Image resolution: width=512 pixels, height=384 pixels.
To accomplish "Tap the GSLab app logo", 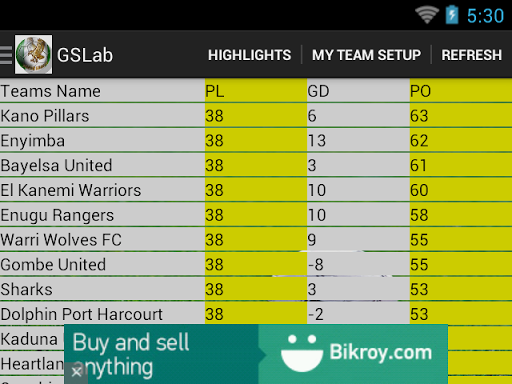I will (x=33, y=55).
